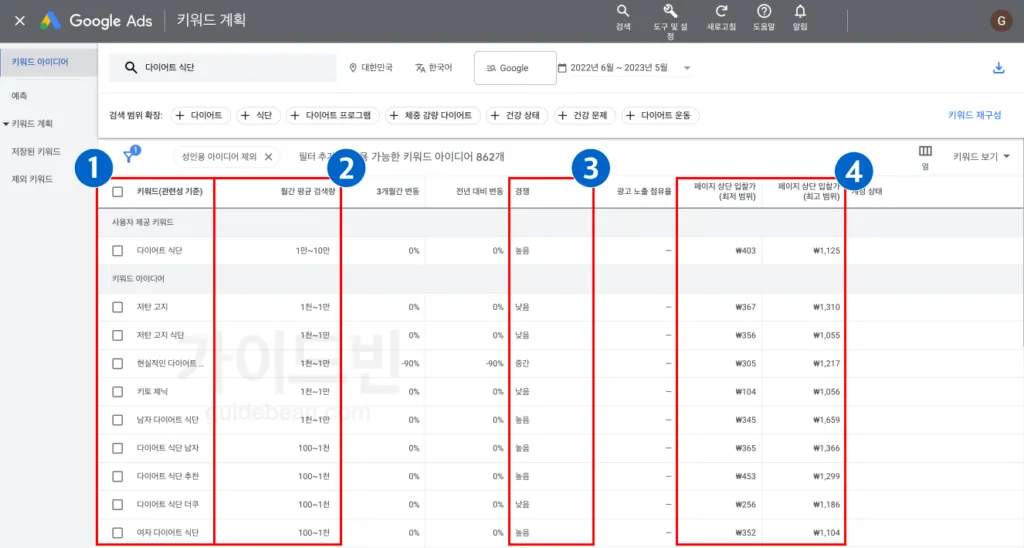This screenshot has width=1024, height=548.
Task: Click the 중간 competition cell
Action: (x=522, y=364)
